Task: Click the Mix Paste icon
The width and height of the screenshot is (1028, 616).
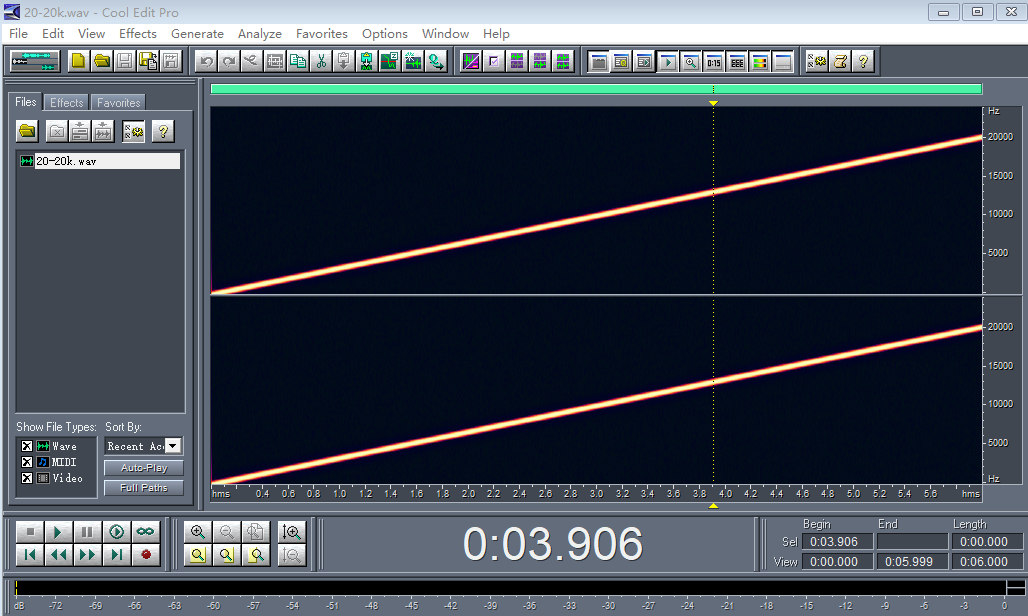Action: (366, 62)
